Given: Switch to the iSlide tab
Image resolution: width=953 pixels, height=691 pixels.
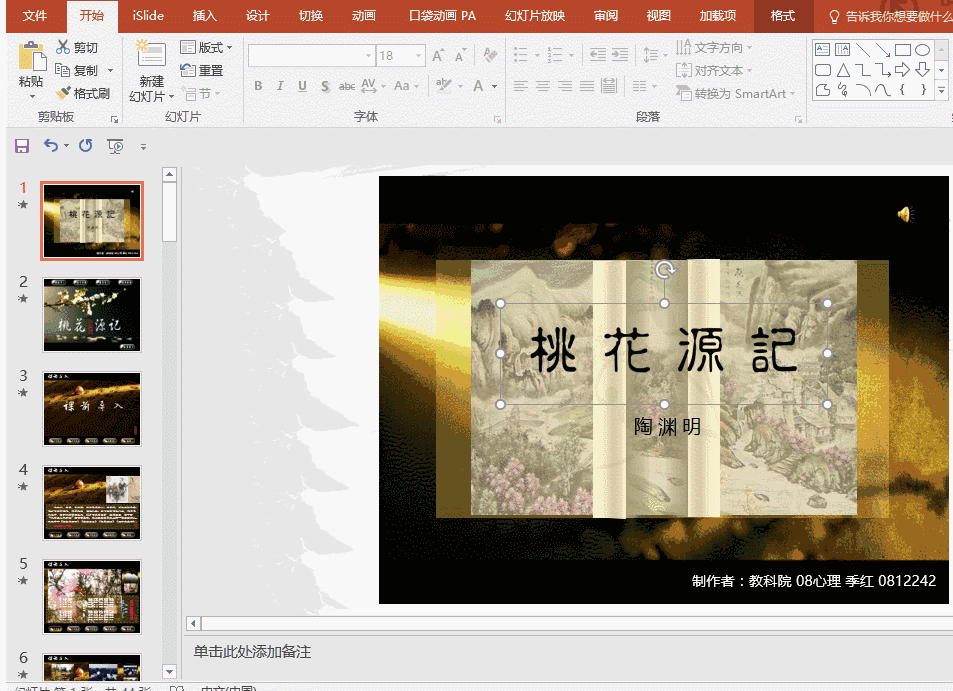Looking at the screenshot, I should click(x=148, y=16).
